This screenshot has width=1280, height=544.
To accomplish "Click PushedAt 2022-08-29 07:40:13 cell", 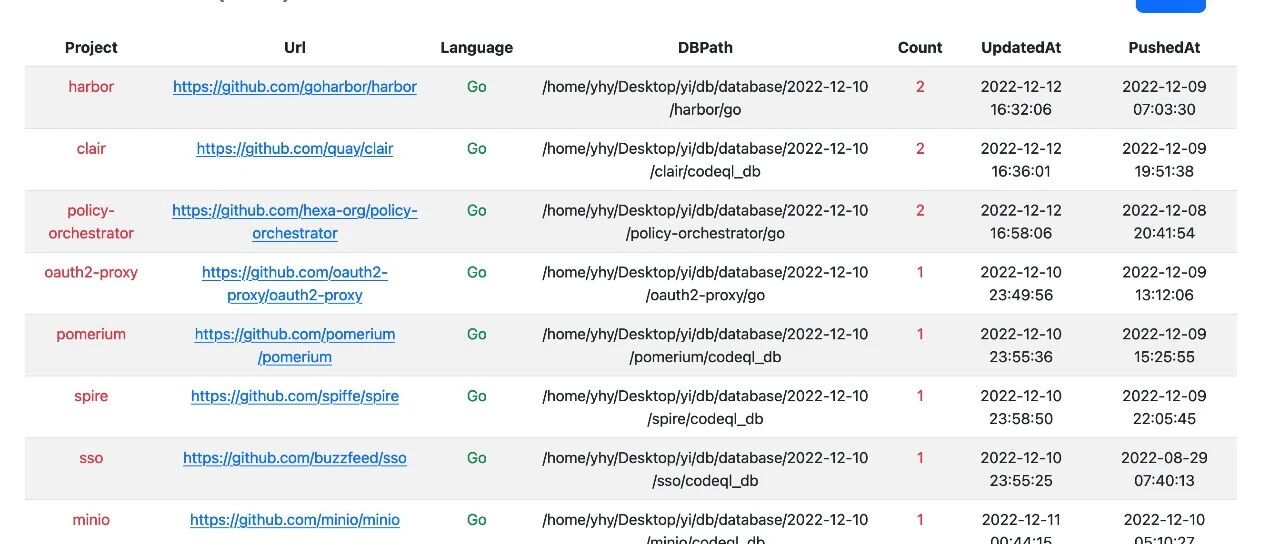I will (x=1164, y=470).
